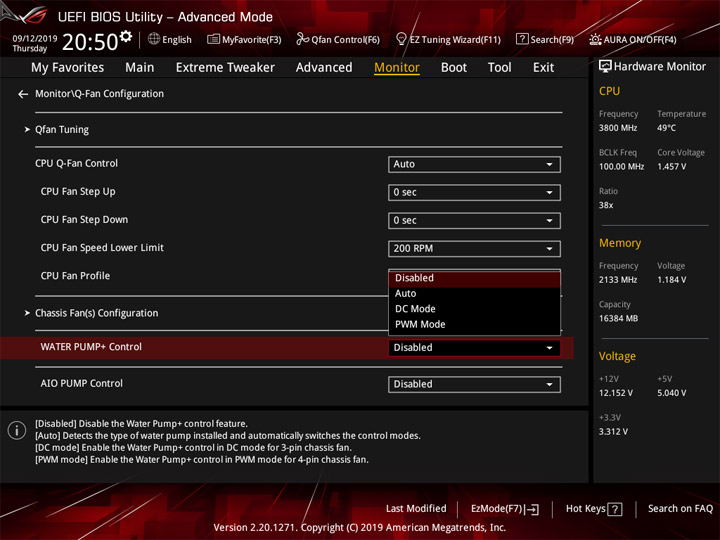
Task: Click the Hot Keys question mark icon
Action: 614,509
